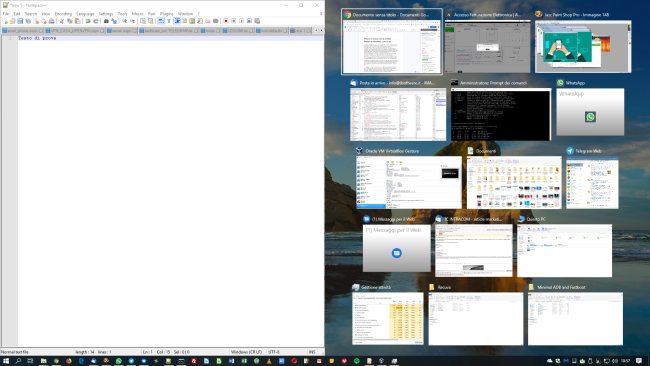Select the 'Gestione attività' Task Manager thumbnail
The height and width of the screenshot is (366, 650).
point(388,318)
